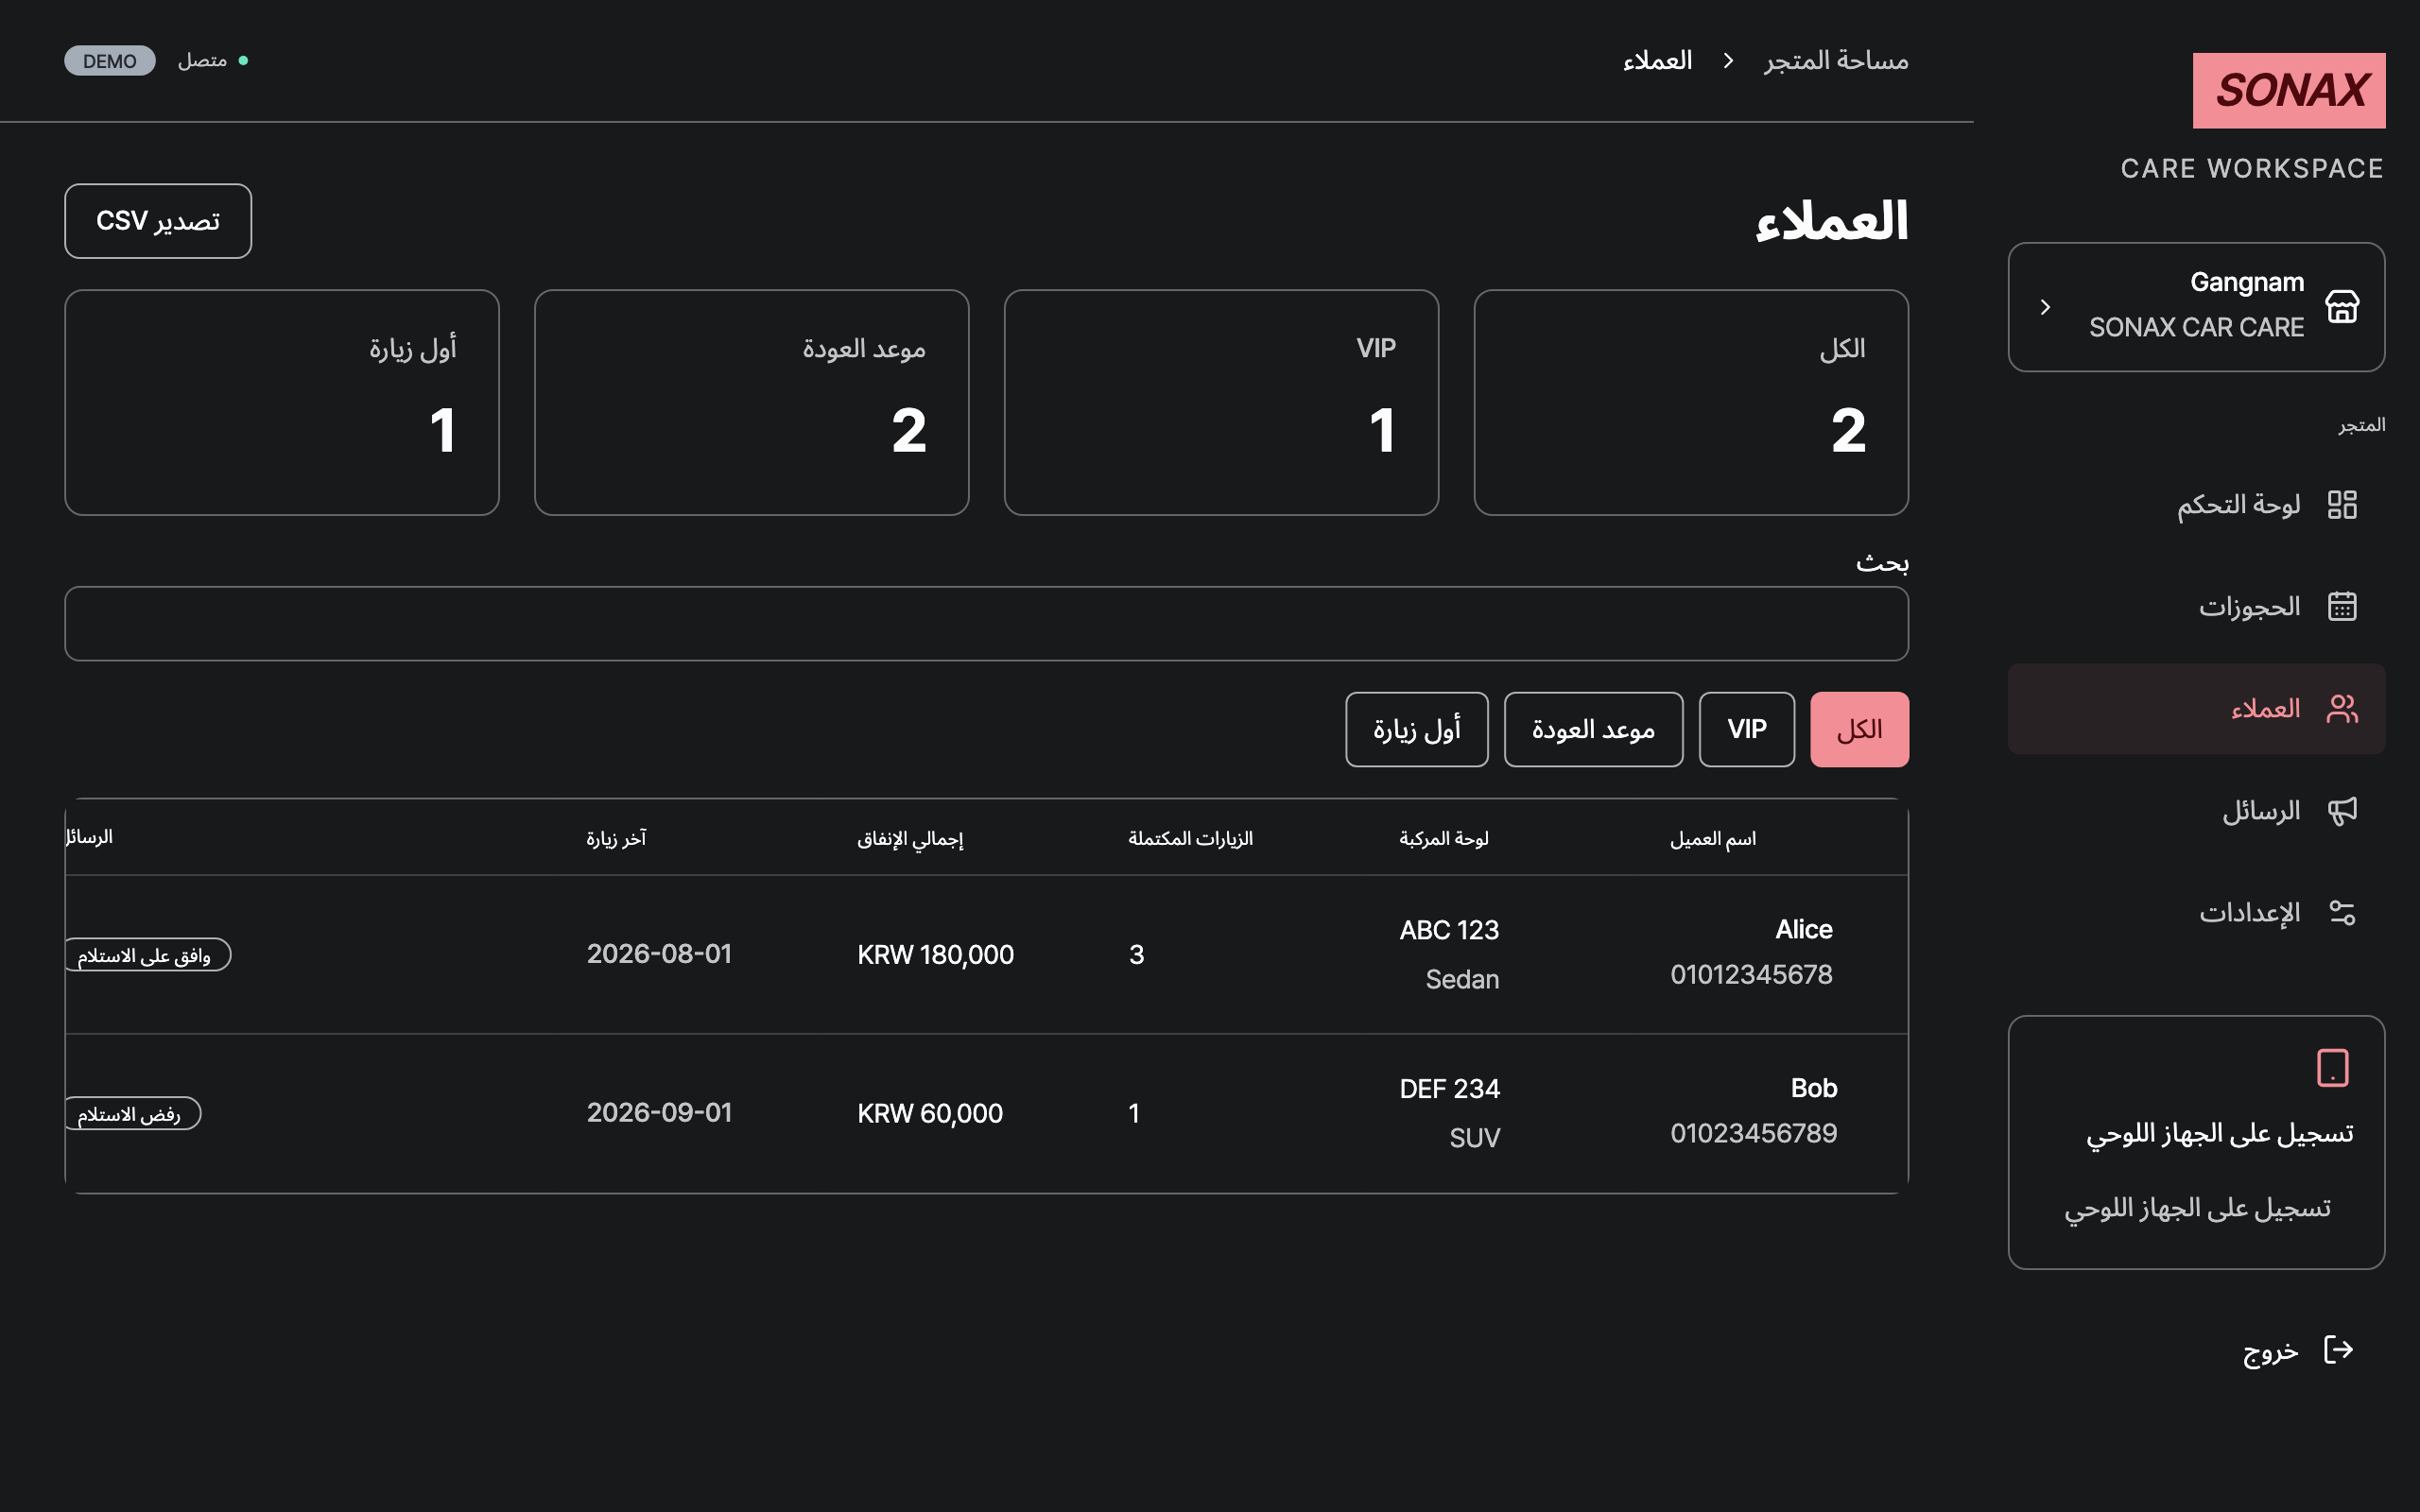The image size is (2420, 1512).
Task: Activate the VIP filter chip
Action: 1746,730
